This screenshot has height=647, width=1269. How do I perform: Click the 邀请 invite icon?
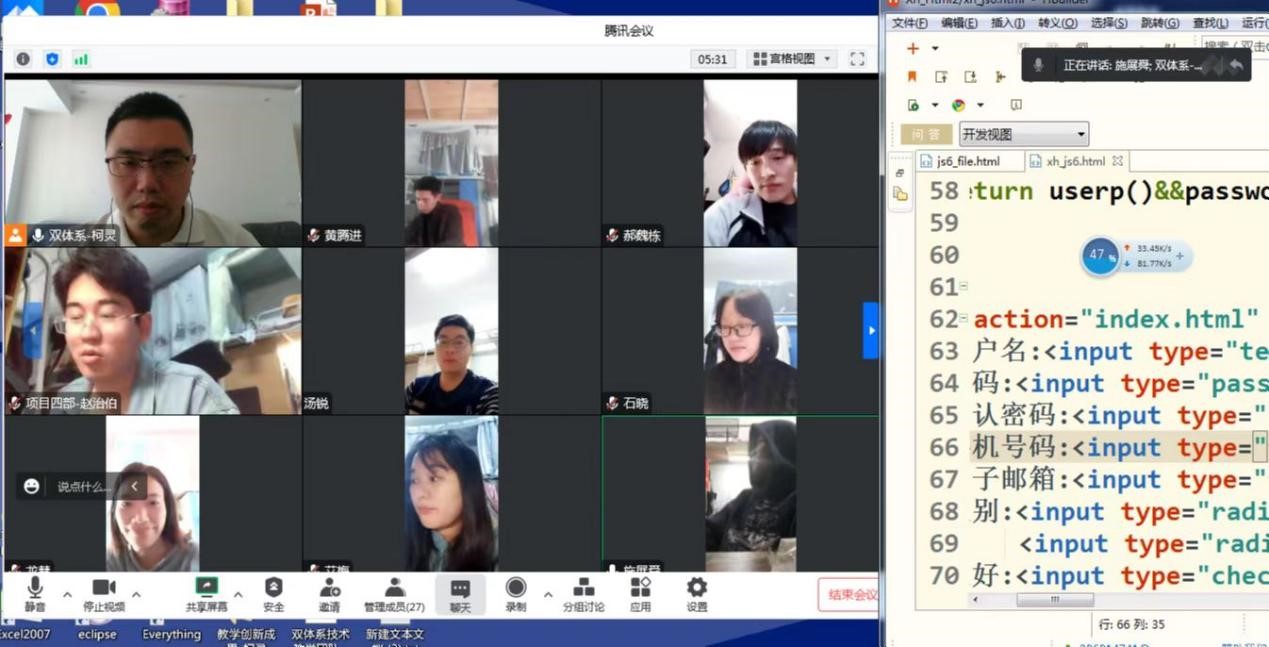329,589
